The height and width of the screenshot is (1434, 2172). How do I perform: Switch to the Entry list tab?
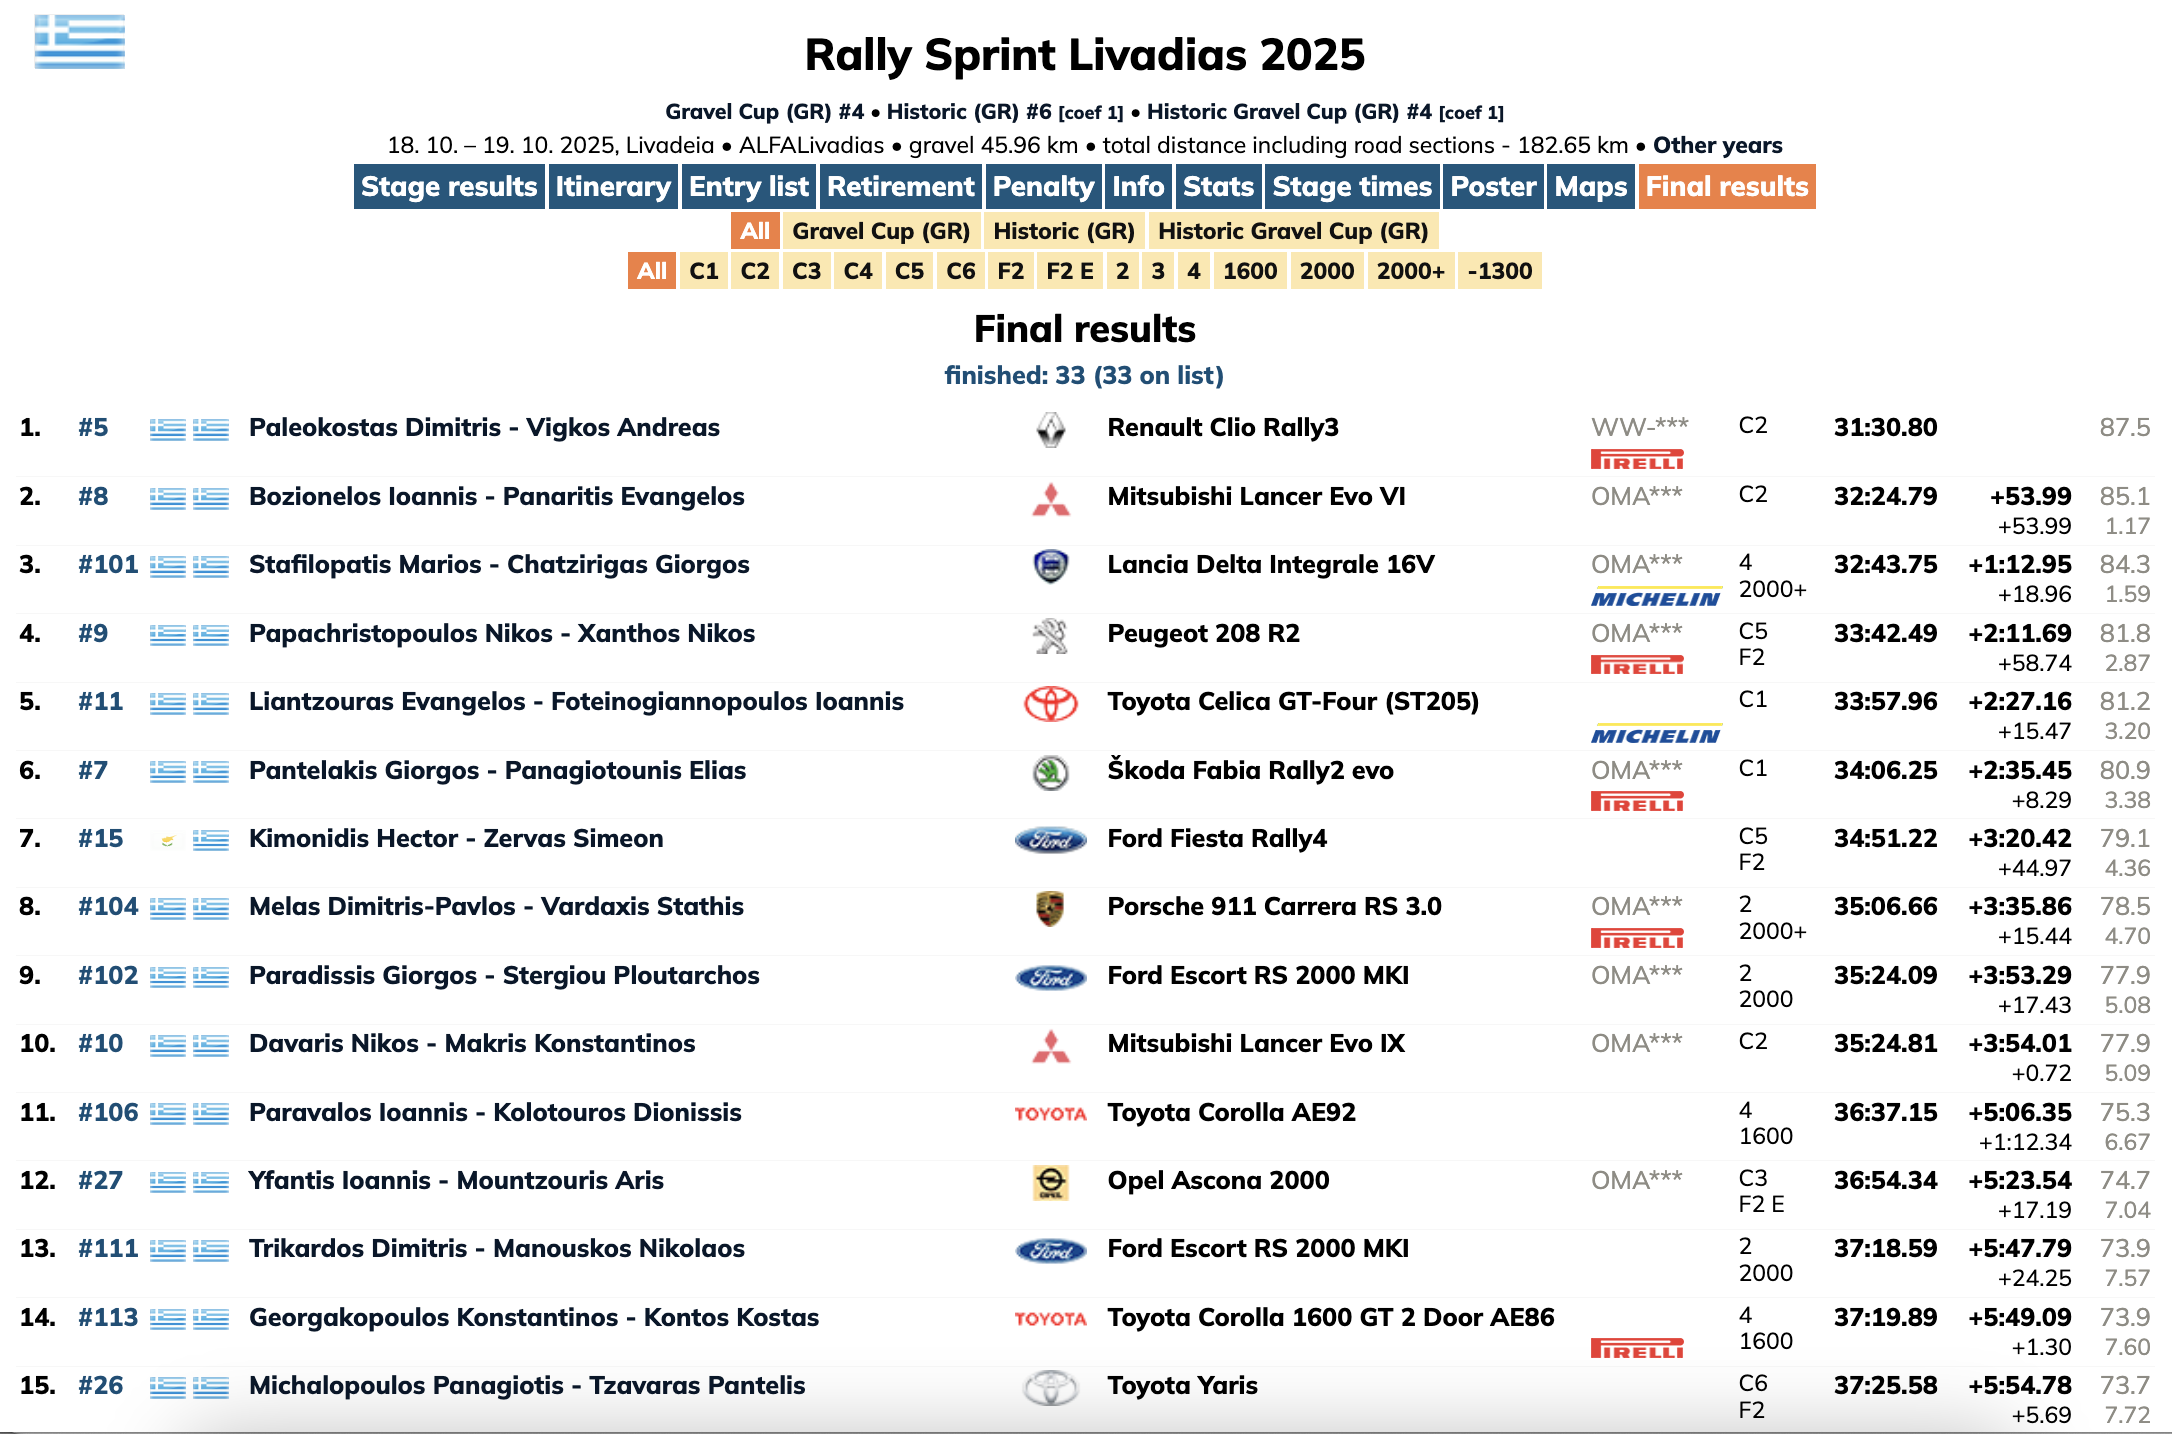coord(748,187)
